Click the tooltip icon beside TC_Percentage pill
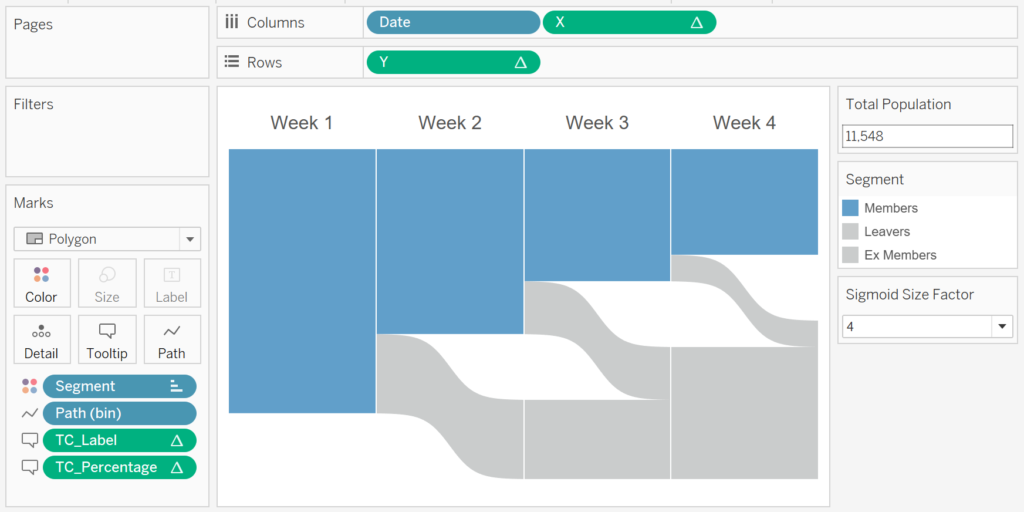1024x512 pixels. pyautogui.click(x=29, y=468)
